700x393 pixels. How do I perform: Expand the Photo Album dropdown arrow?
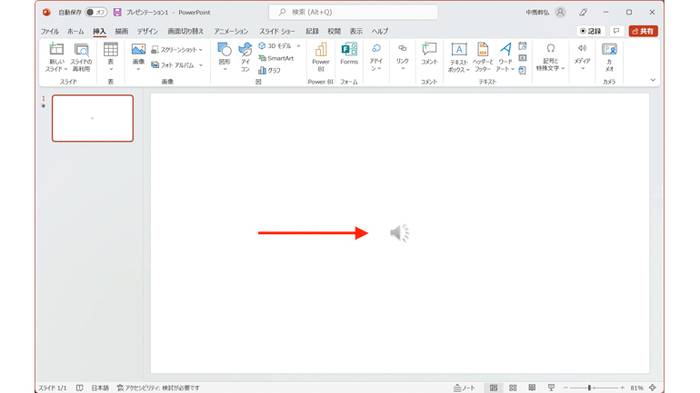[x=201, y=65]
